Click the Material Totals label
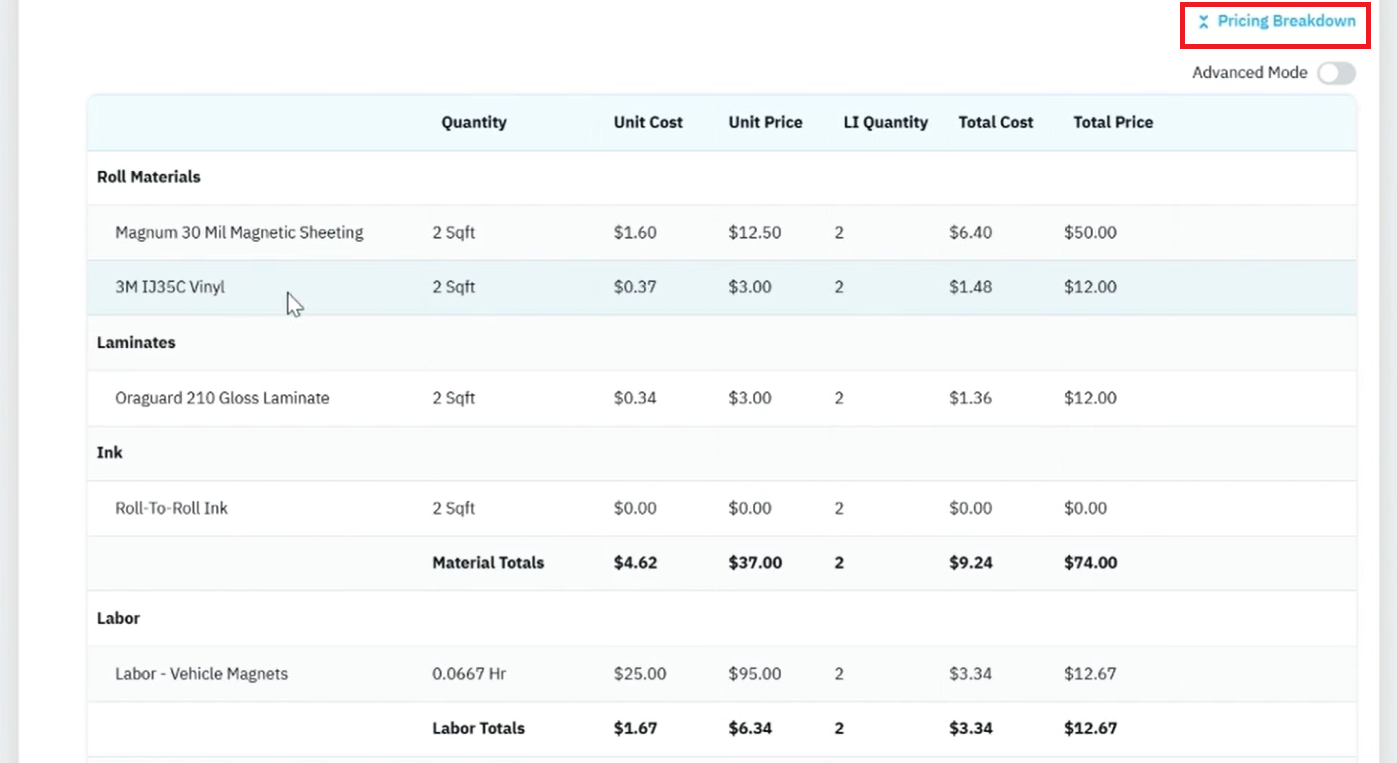 click(x=488, y=563)
